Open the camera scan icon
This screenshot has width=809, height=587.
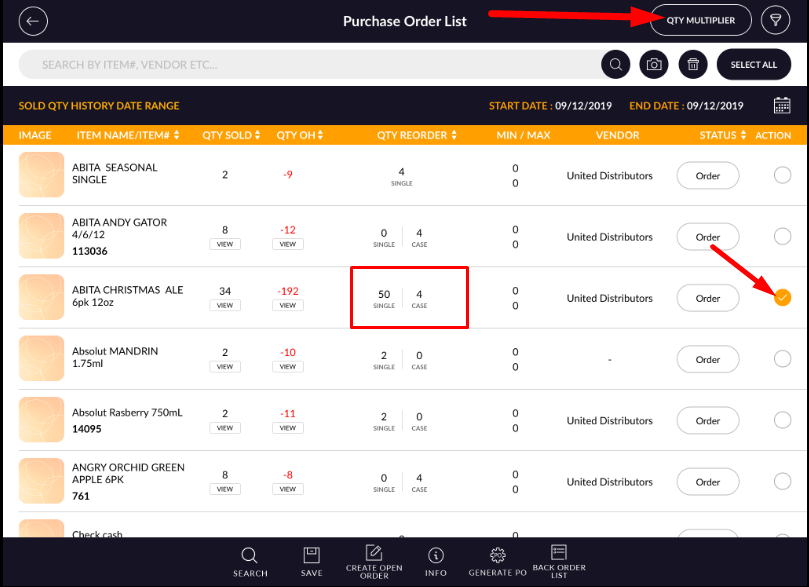654,65
